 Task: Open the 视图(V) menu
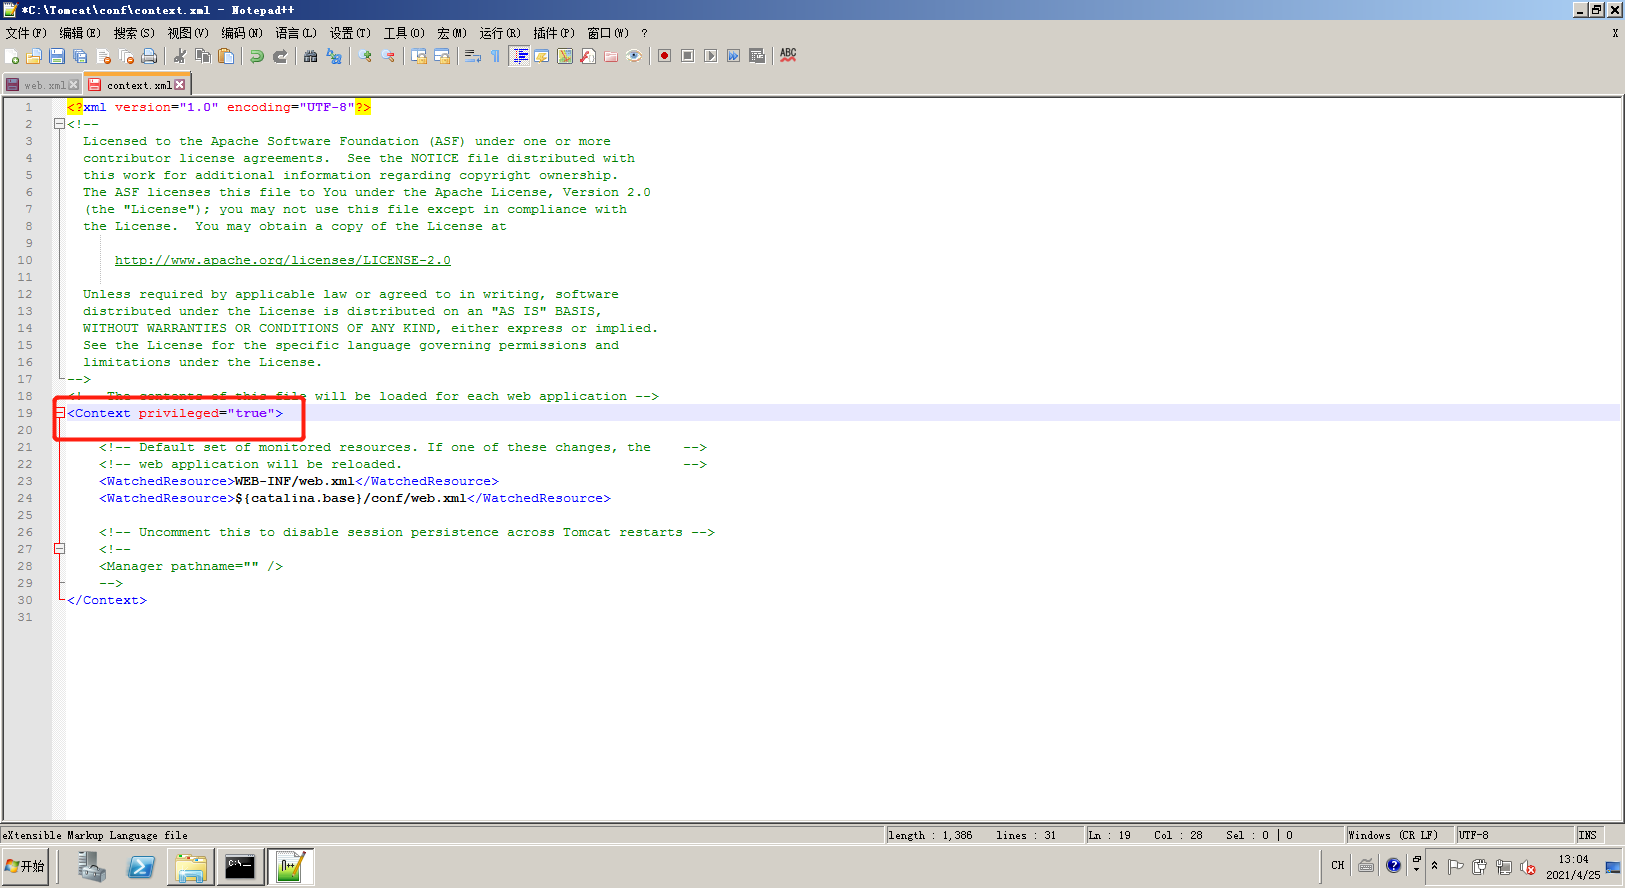188,33
